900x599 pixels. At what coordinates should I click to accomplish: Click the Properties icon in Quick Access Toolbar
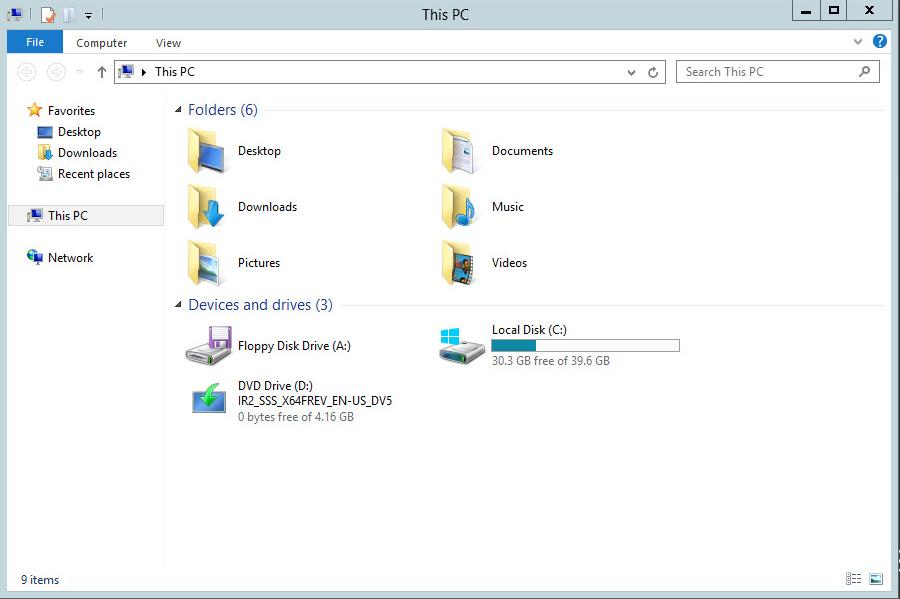point(48,15)
